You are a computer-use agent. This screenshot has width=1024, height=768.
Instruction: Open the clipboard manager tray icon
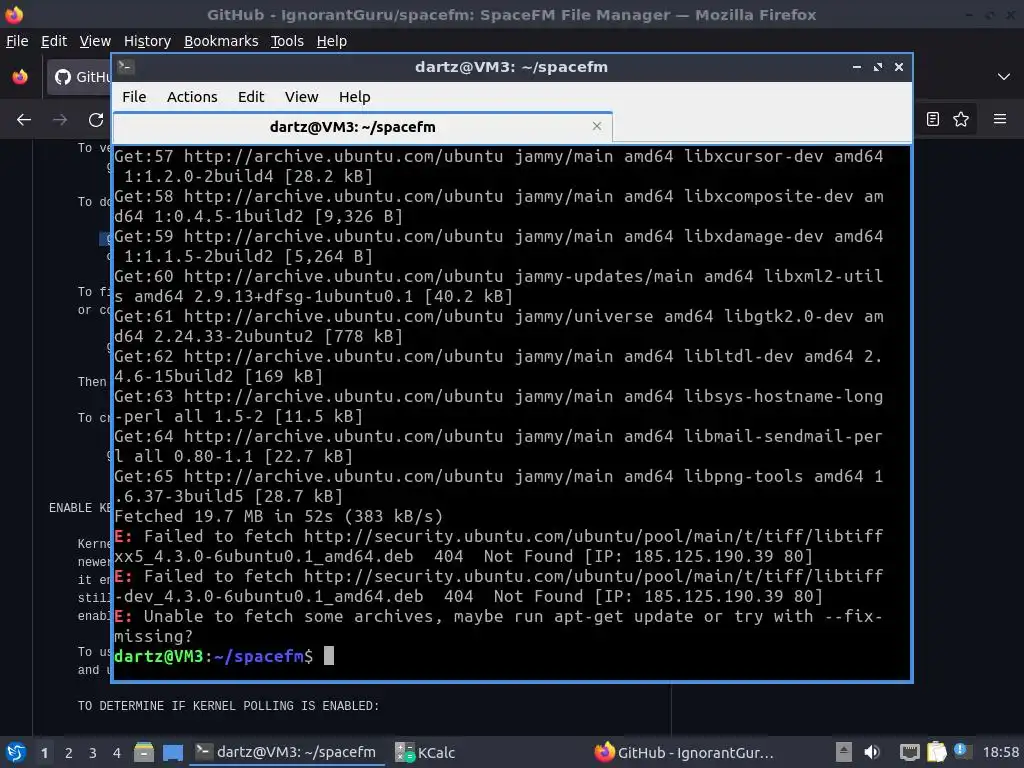tap(936, 752)
